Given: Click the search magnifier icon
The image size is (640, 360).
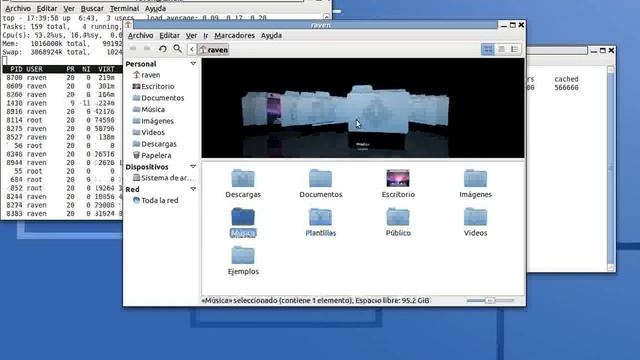Looking at the screenshot, I should tap(177, 49).
